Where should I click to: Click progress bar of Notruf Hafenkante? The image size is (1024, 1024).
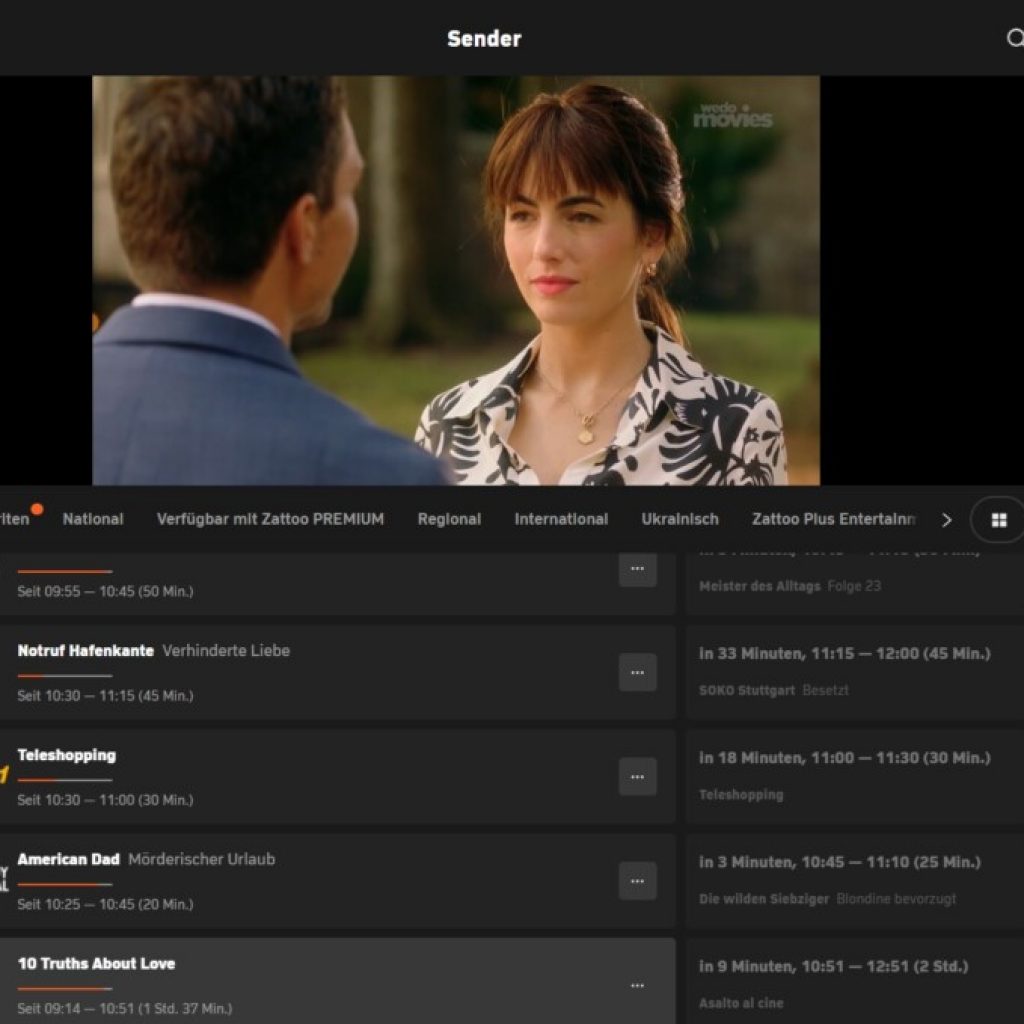click(x=65, y=675)
